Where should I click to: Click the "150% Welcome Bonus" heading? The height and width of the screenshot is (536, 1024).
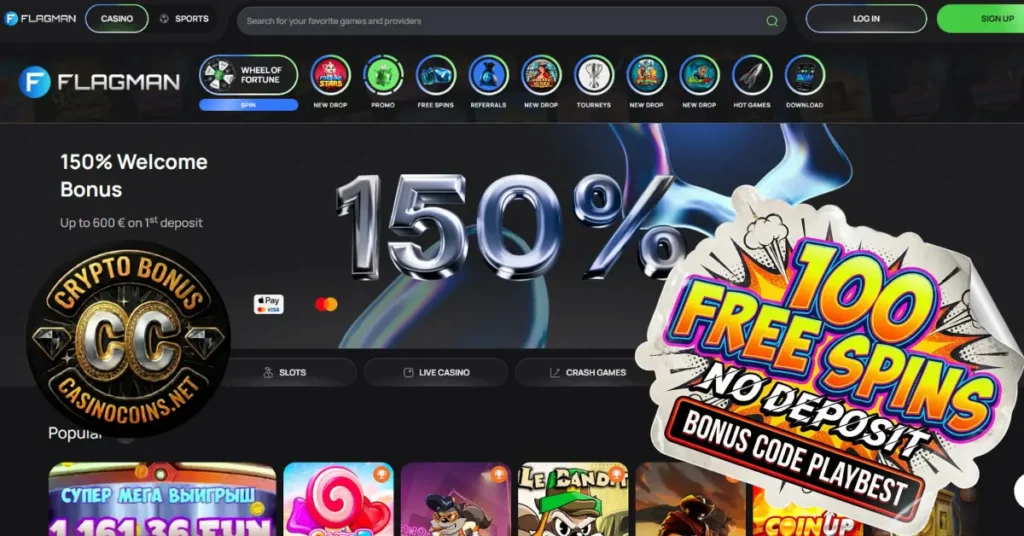tap(134, 176)
